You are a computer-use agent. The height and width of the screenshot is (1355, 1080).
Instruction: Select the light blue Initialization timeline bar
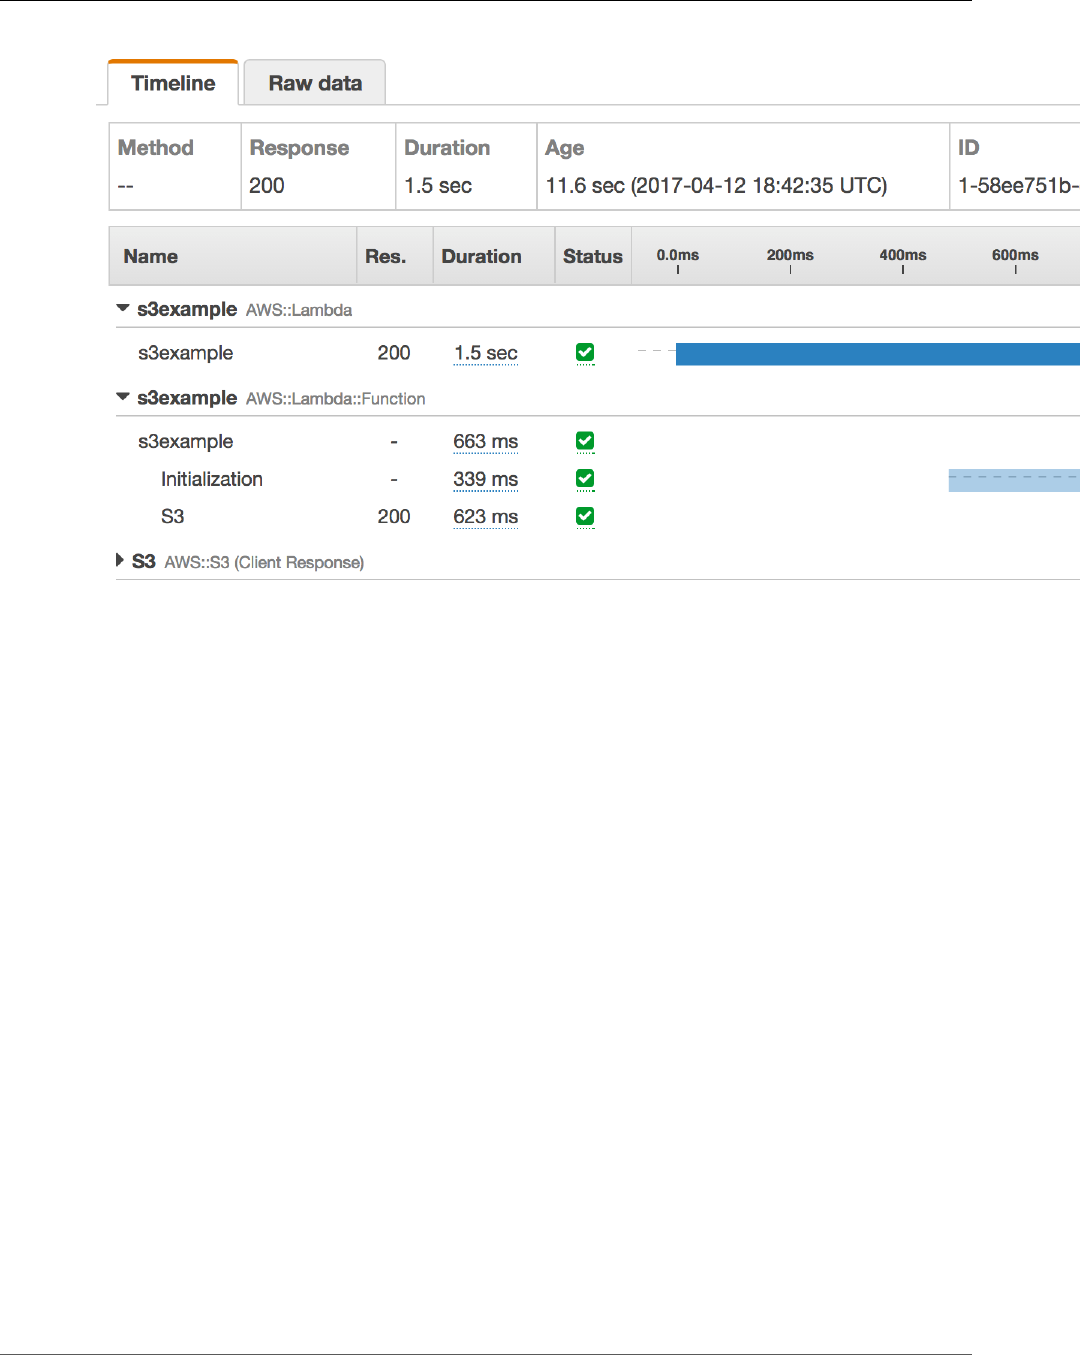(1014, 480)
